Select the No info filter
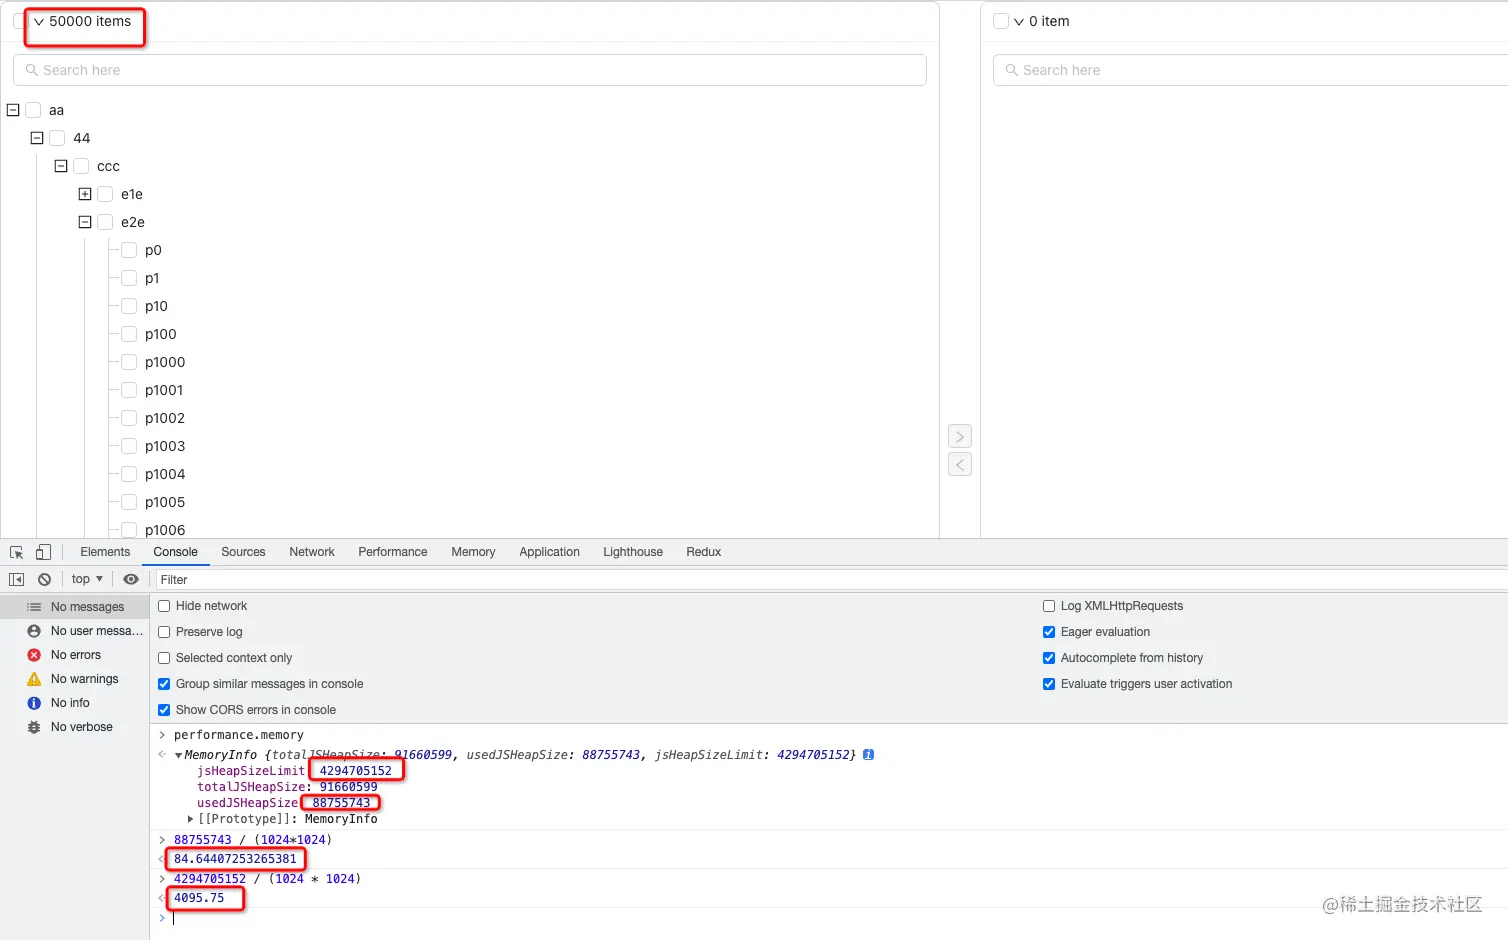The image size is (1508, 940). point(75,703)
